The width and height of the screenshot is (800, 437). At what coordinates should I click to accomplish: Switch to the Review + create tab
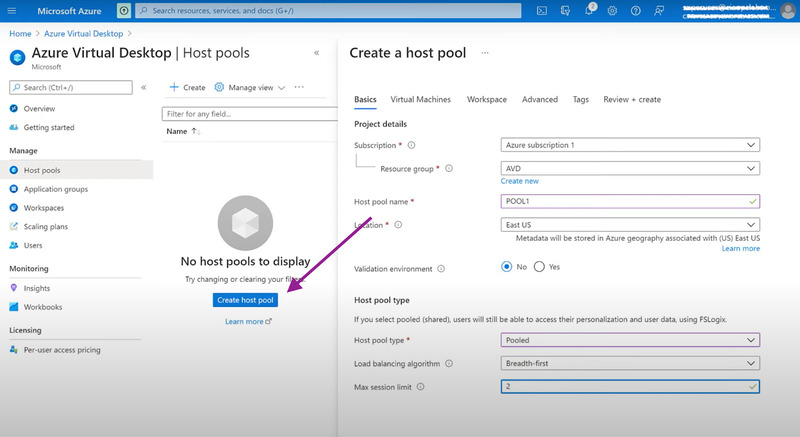pos(632,99)
